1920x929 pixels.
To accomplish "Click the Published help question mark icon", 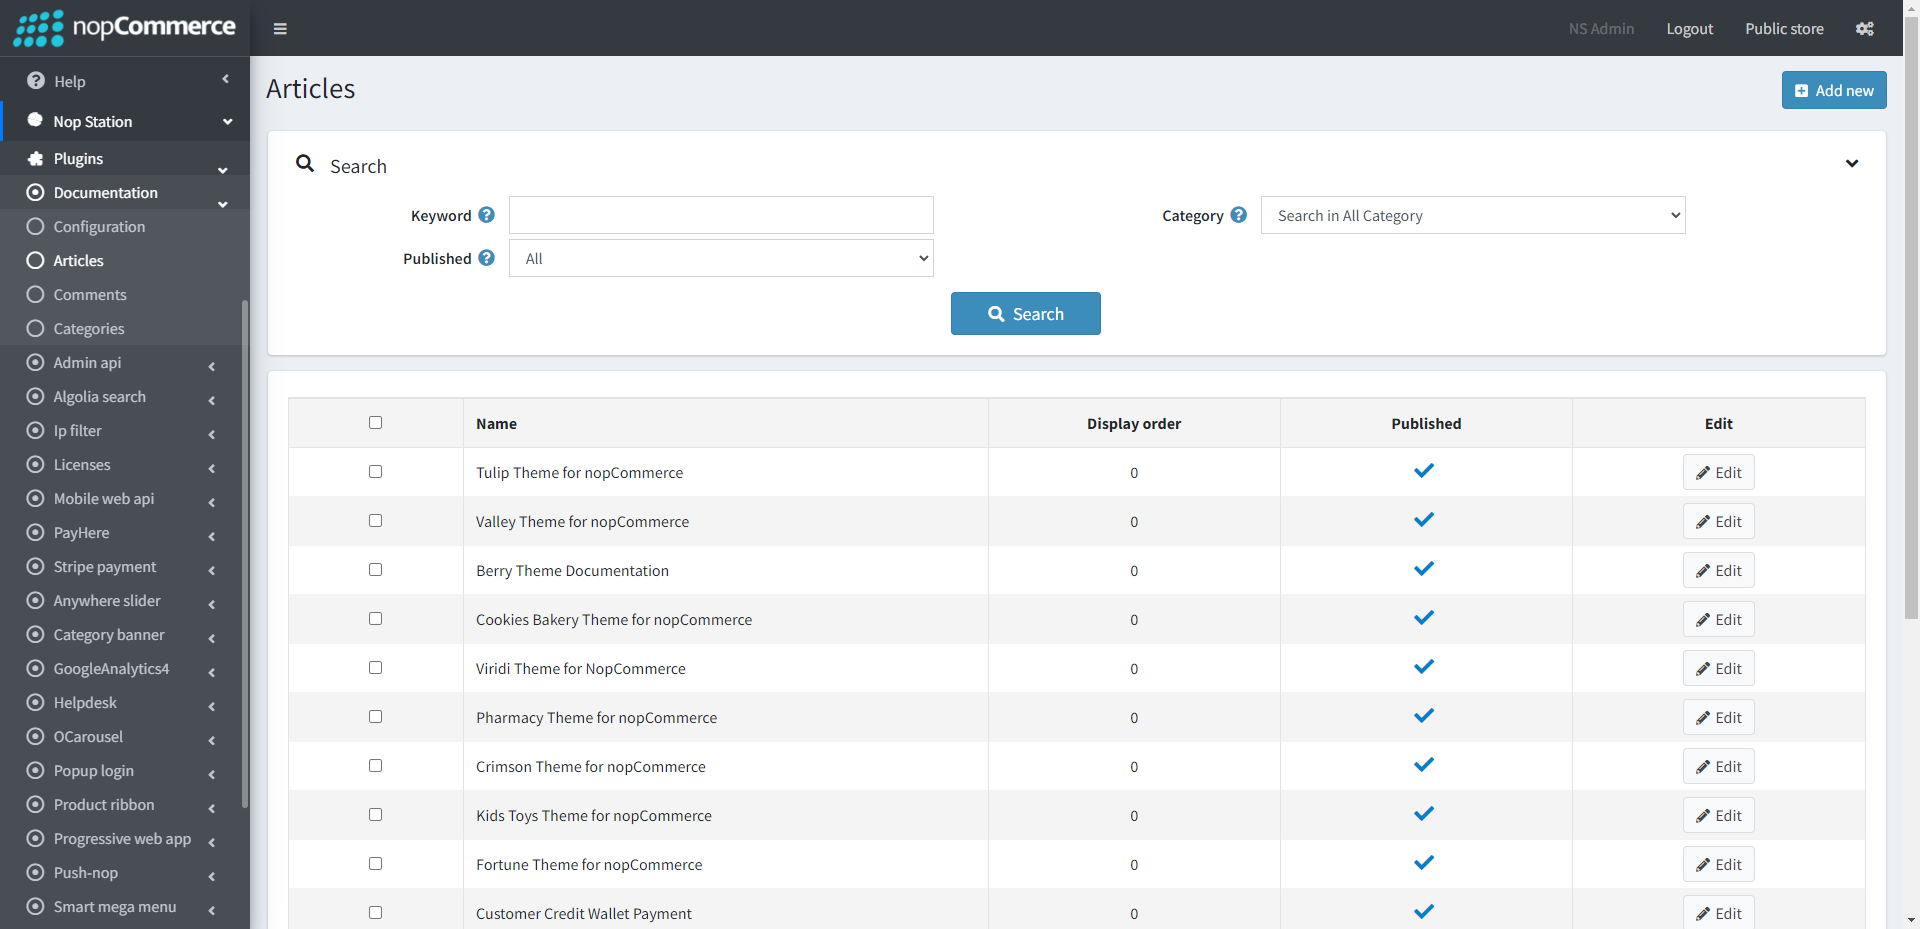I will [487, 258].
